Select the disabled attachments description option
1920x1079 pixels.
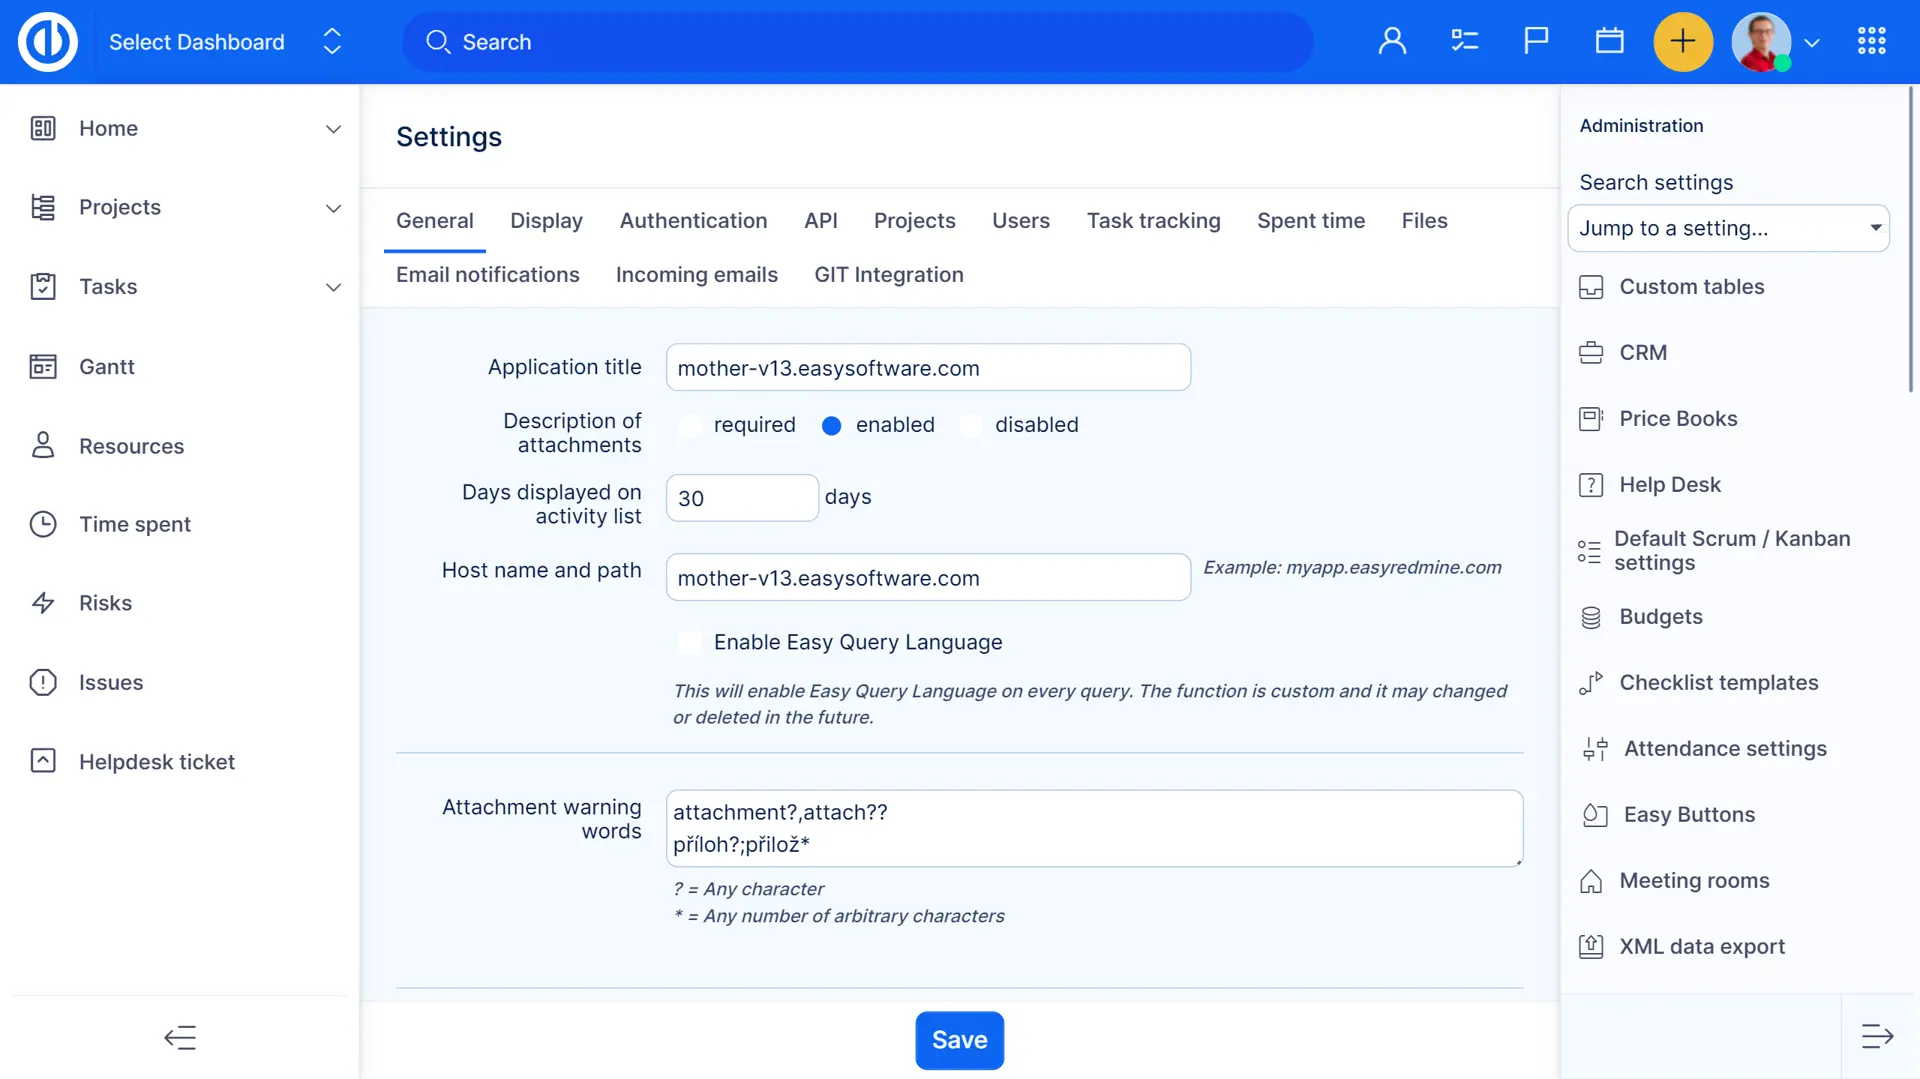click(970, 425)
